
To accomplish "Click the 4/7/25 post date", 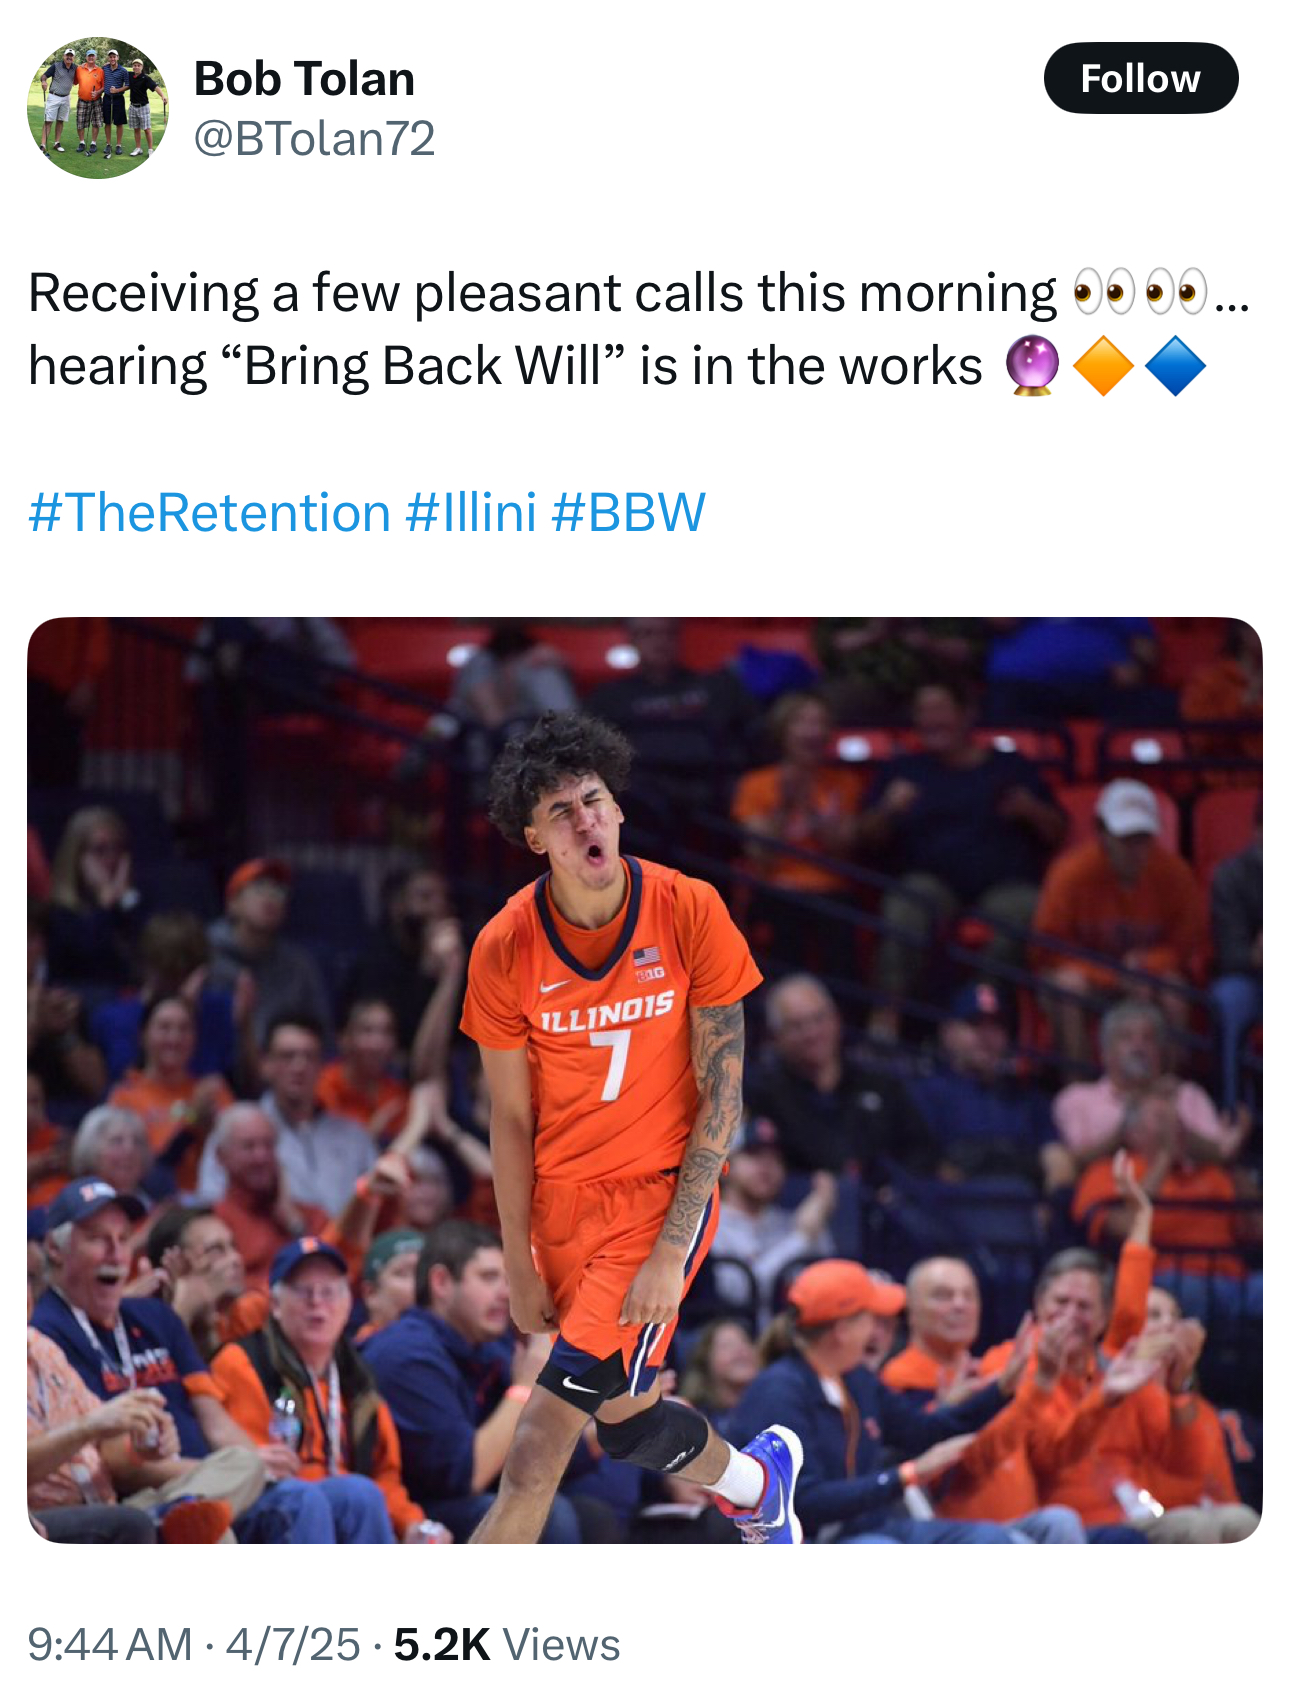I will (x=292, y=1645).
